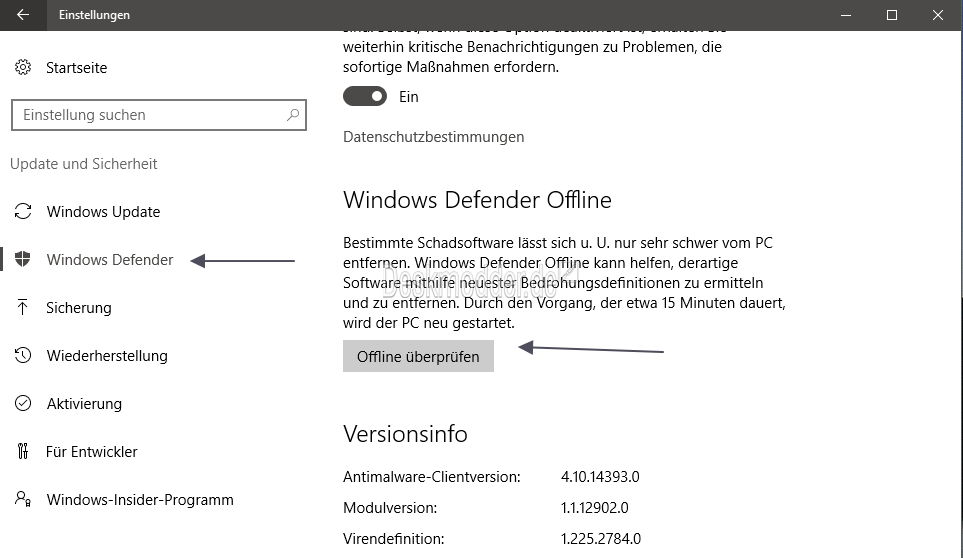Go to Startseite
This screenshot has height=558, width=963.
click(77, 68)
